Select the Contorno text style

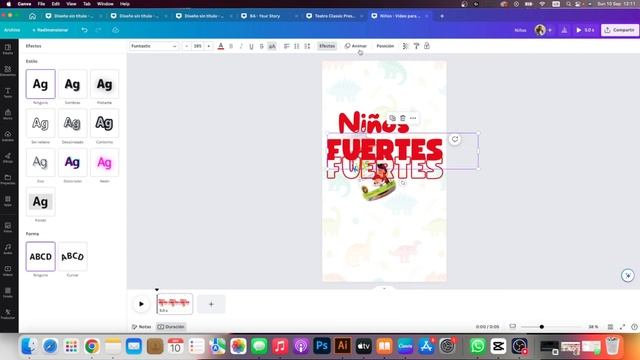point(104,123)
